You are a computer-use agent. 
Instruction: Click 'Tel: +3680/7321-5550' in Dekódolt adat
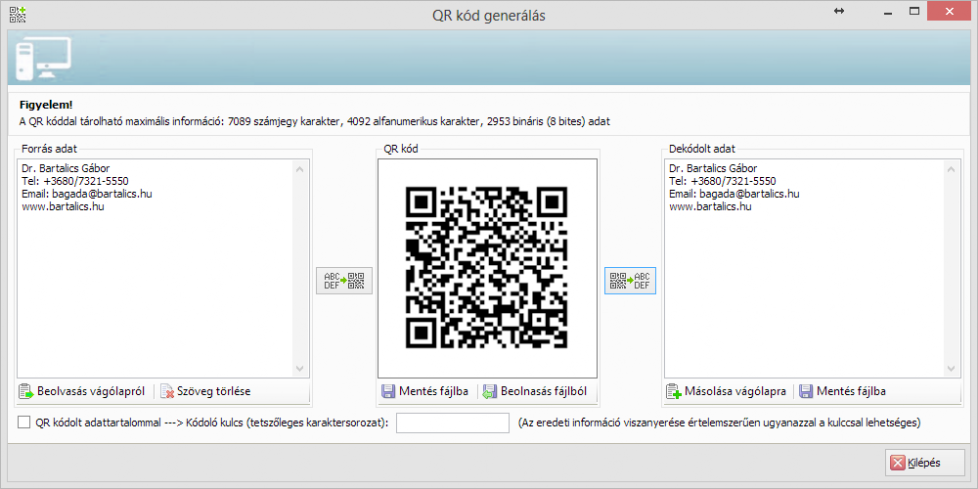(x=722, y=181)
